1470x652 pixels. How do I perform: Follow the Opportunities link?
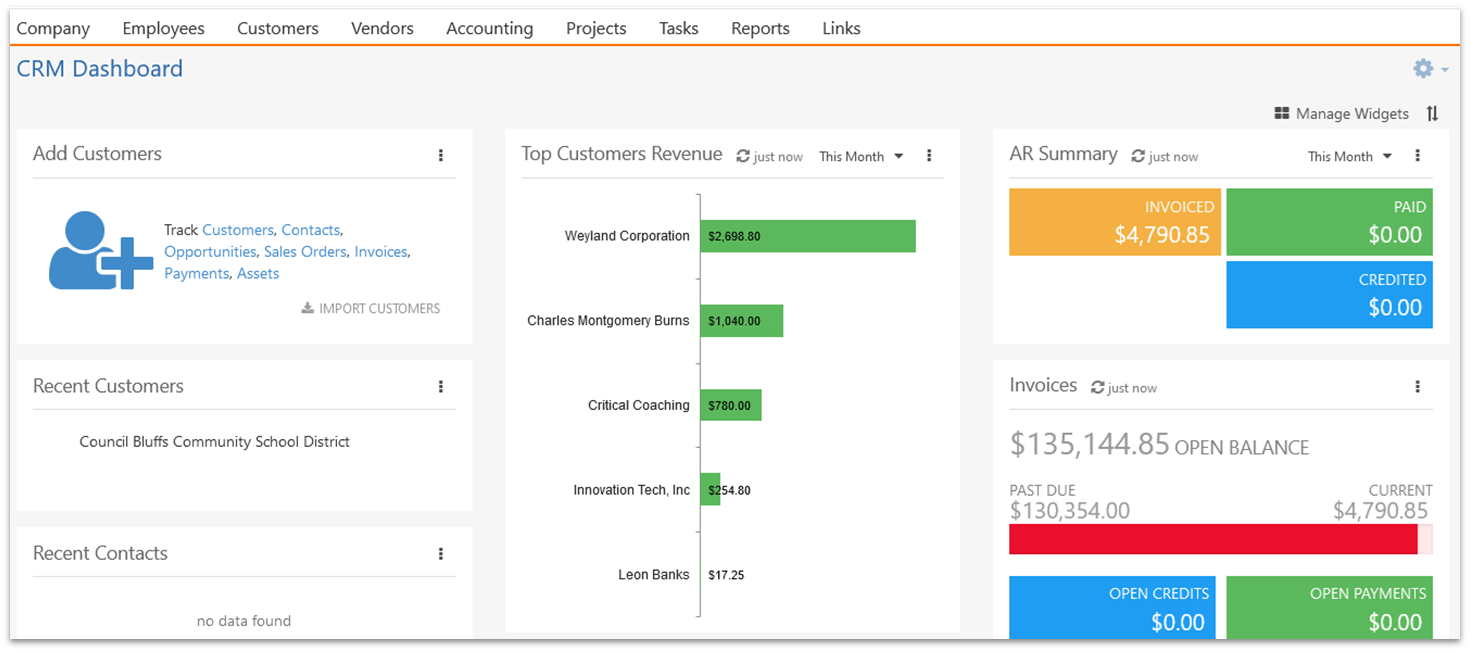click(210, 252)
